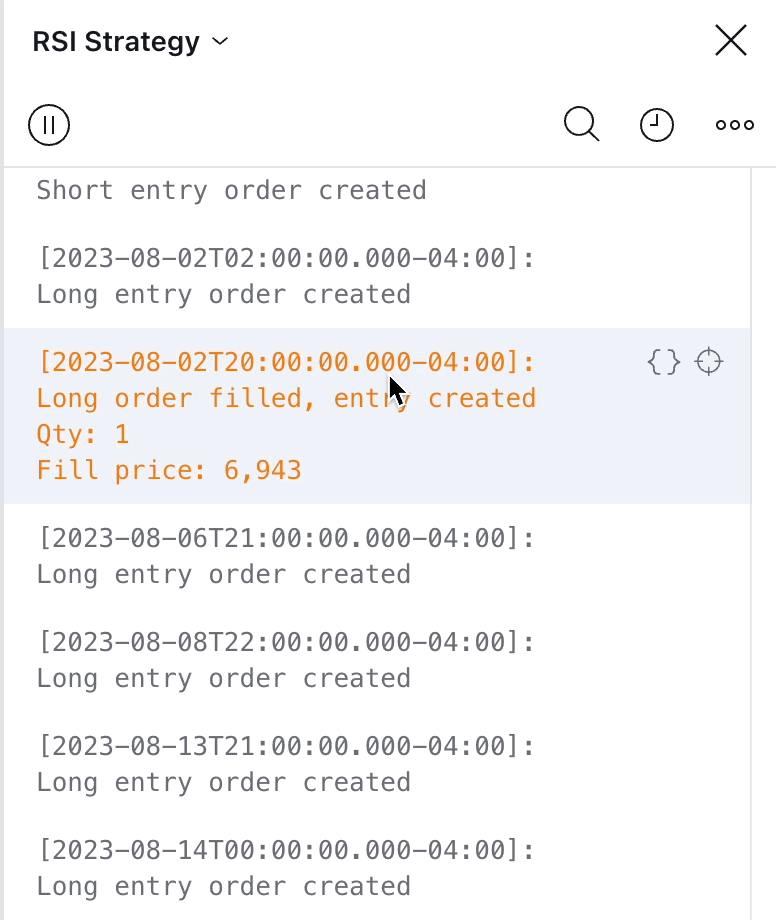The image size is (776, 920).
Task: Open the RSI Strategy dropdown
Action: 130,42
